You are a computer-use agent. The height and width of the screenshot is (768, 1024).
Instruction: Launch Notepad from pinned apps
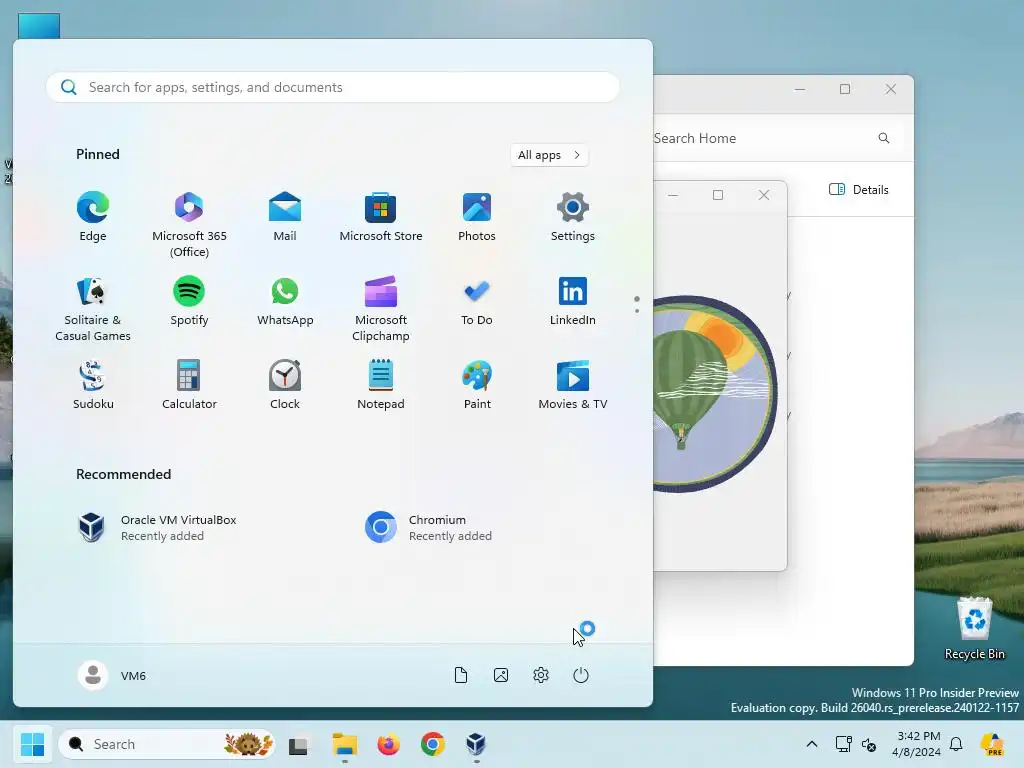pos(381,385)
